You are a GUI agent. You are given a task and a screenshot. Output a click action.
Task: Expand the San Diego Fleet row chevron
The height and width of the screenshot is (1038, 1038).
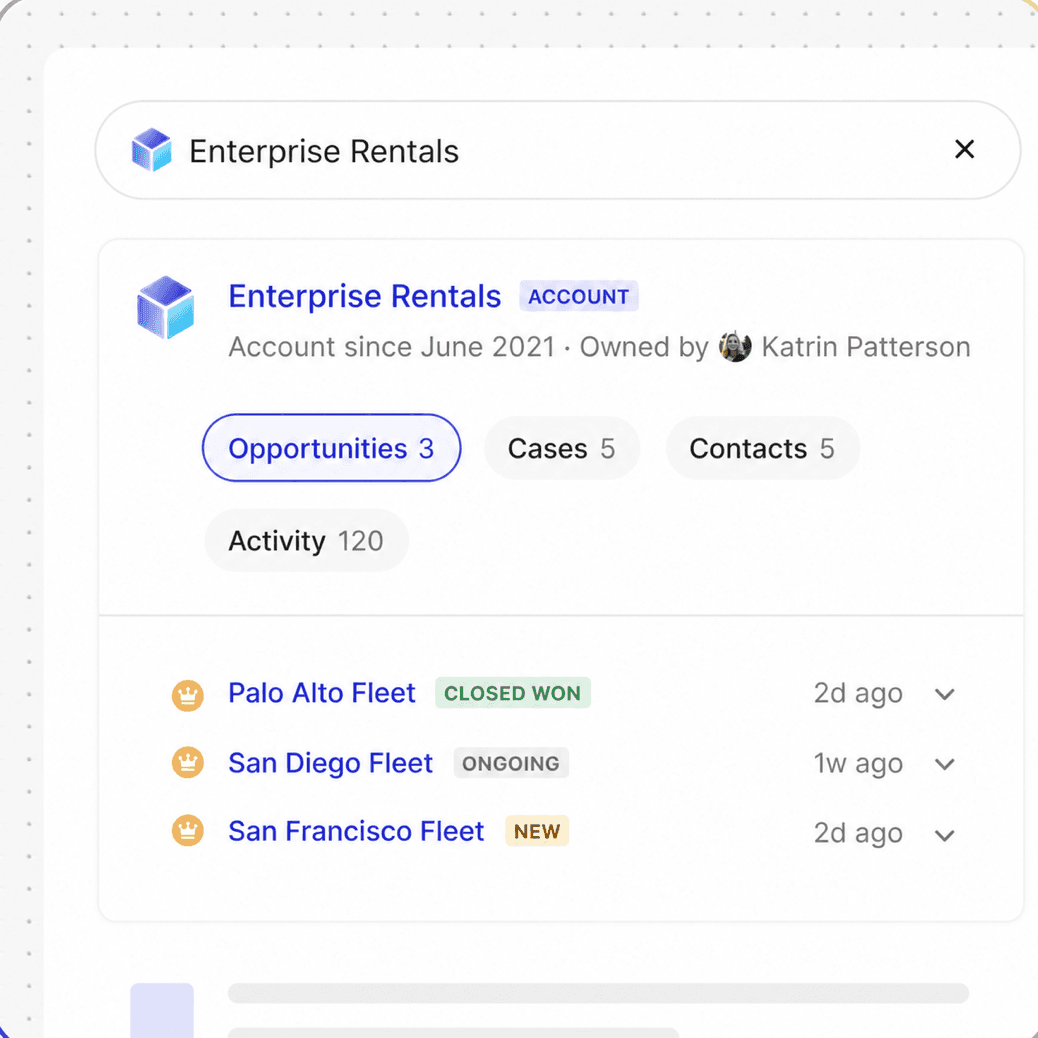pos(945,763)
